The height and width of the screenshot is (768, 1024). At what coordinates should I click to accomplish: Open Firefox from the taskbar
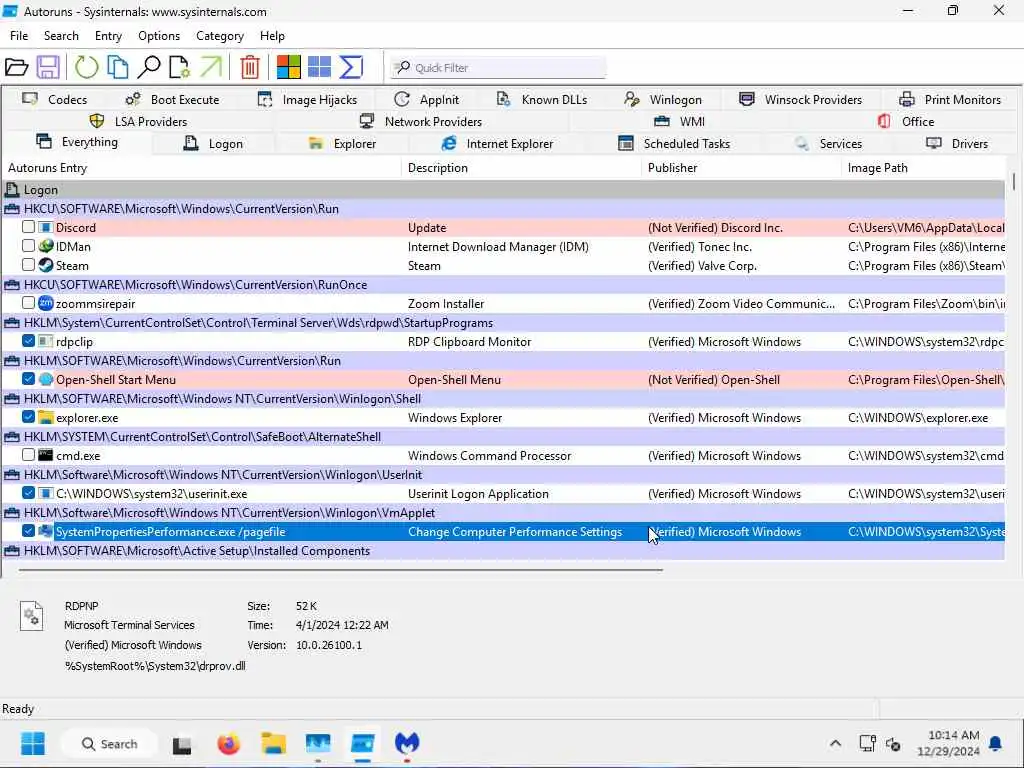(x=229, y=744)
